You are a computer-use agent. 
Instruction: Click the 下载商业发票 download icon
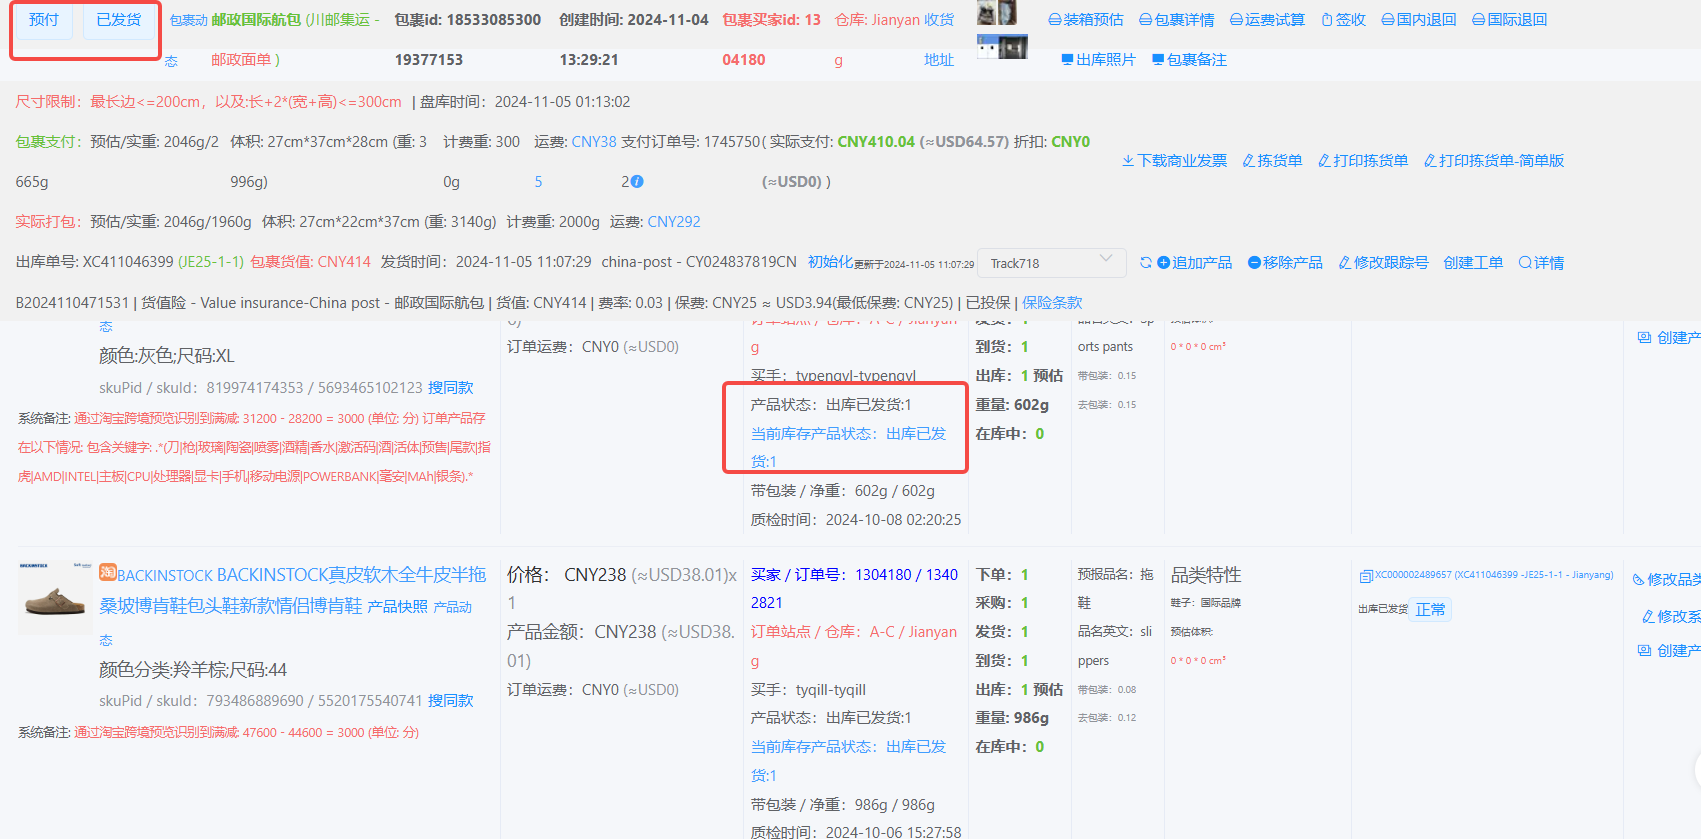1128,161
